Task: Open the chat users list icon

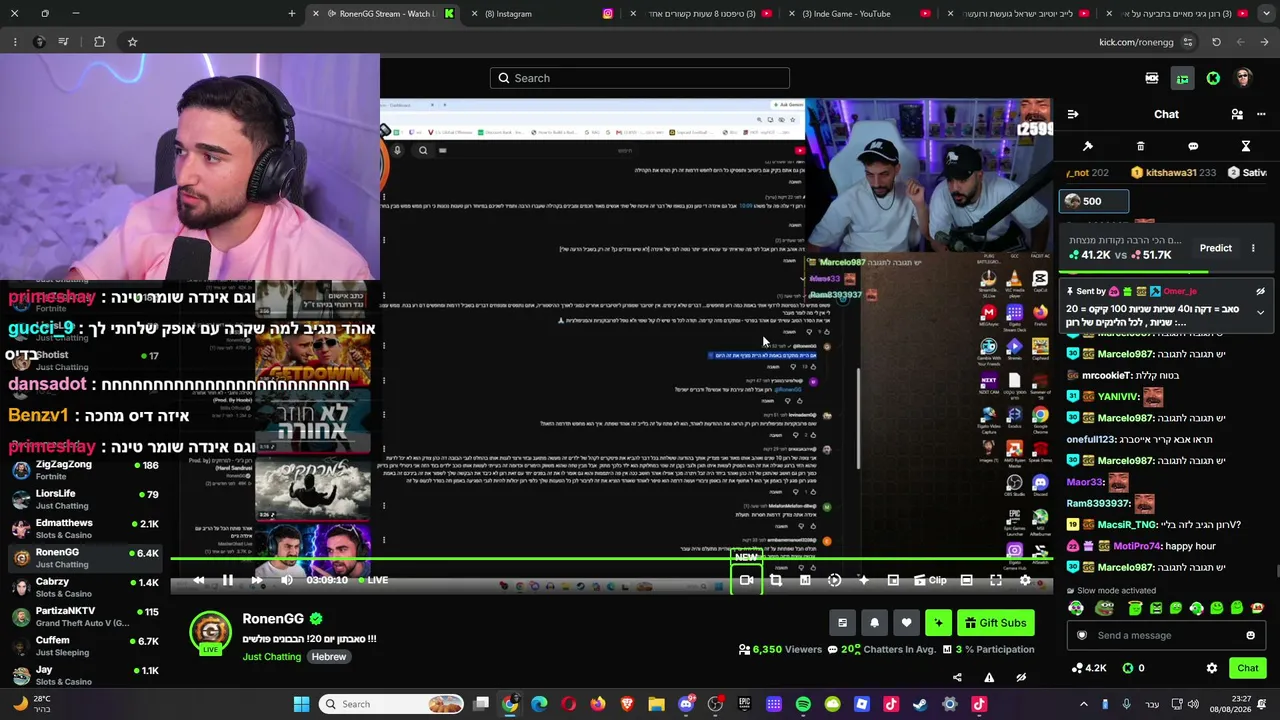Action: click(1237, 114)
